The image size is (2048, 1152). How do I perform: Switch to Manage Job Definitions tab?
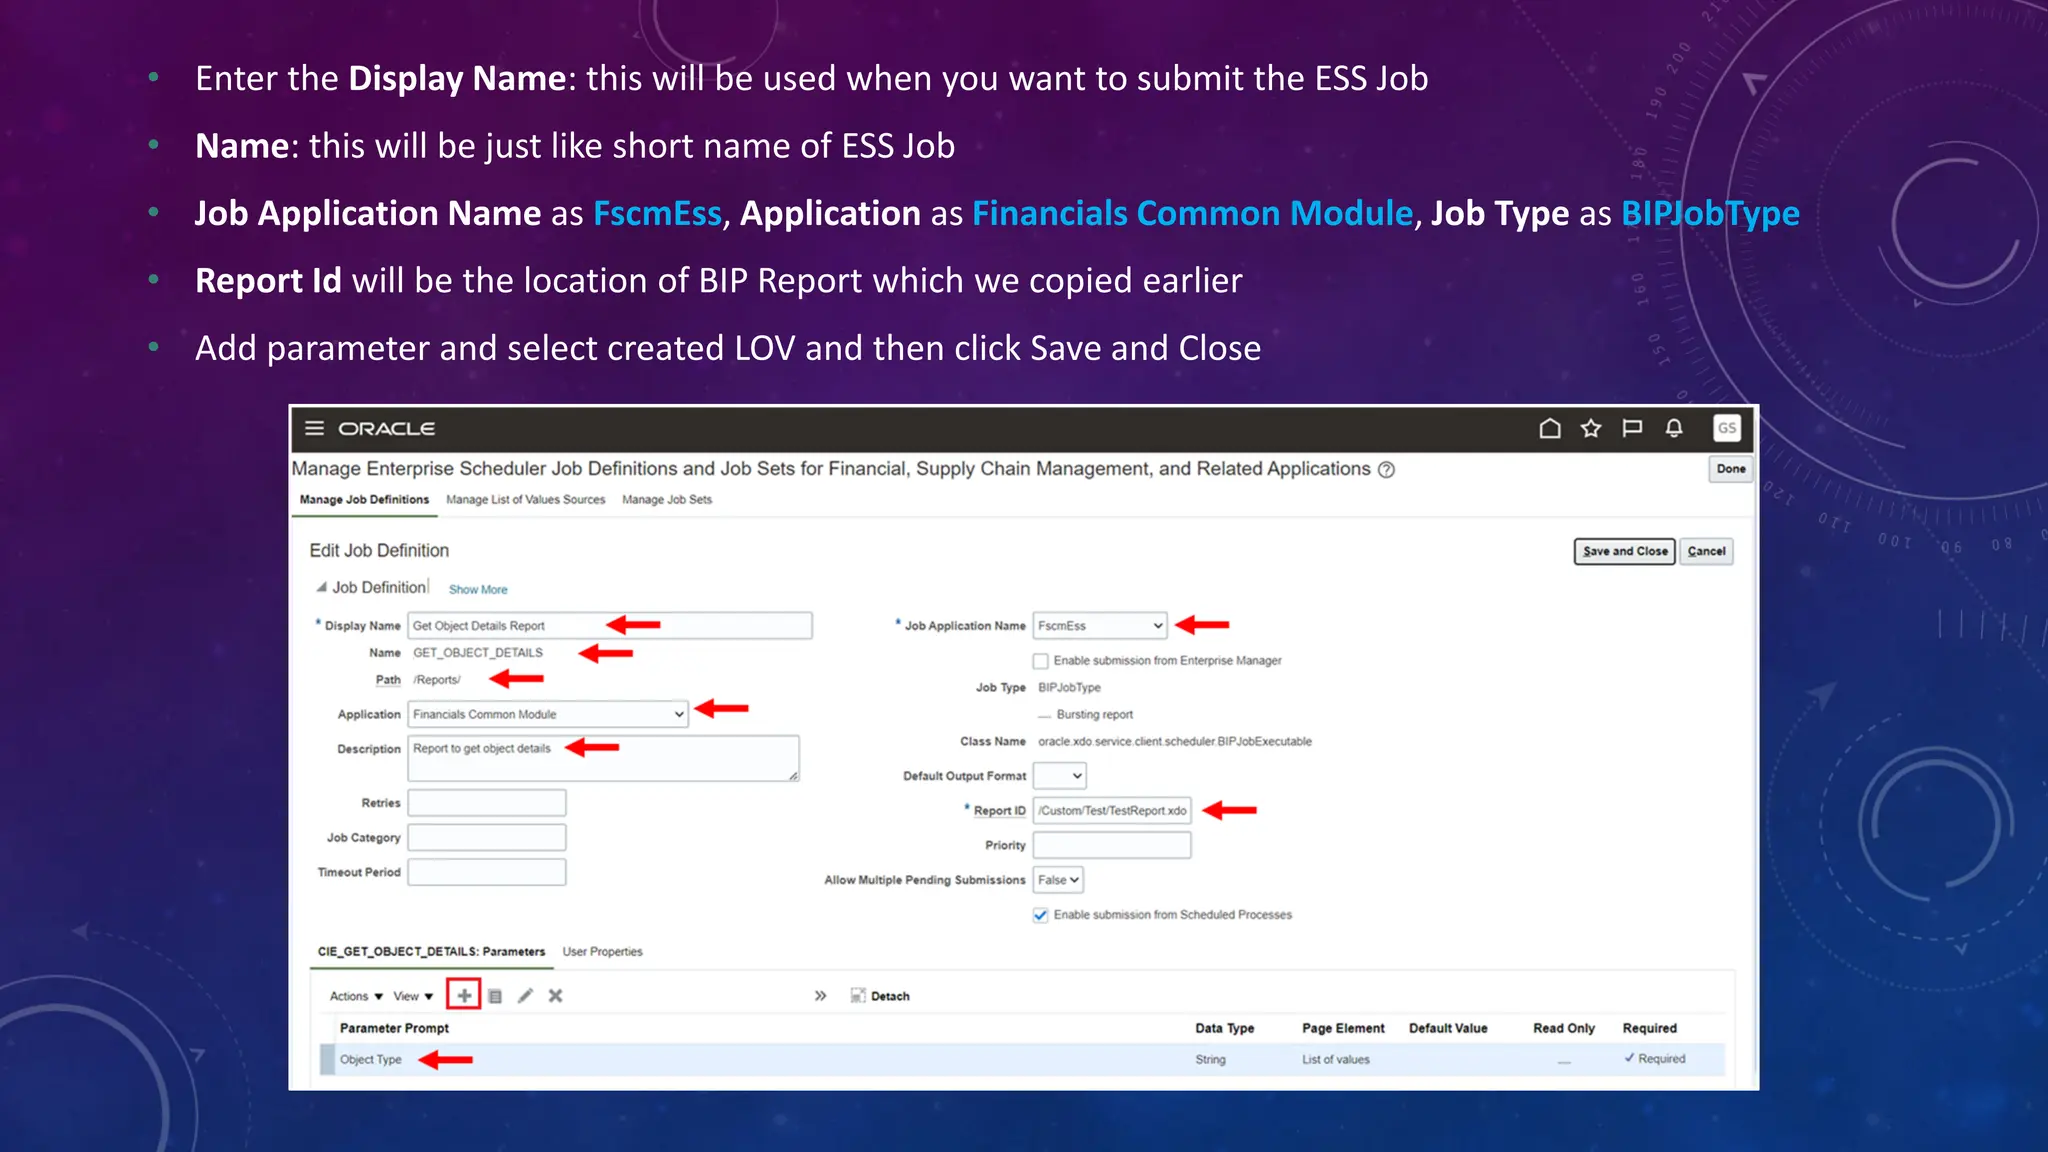coord(364,500)
